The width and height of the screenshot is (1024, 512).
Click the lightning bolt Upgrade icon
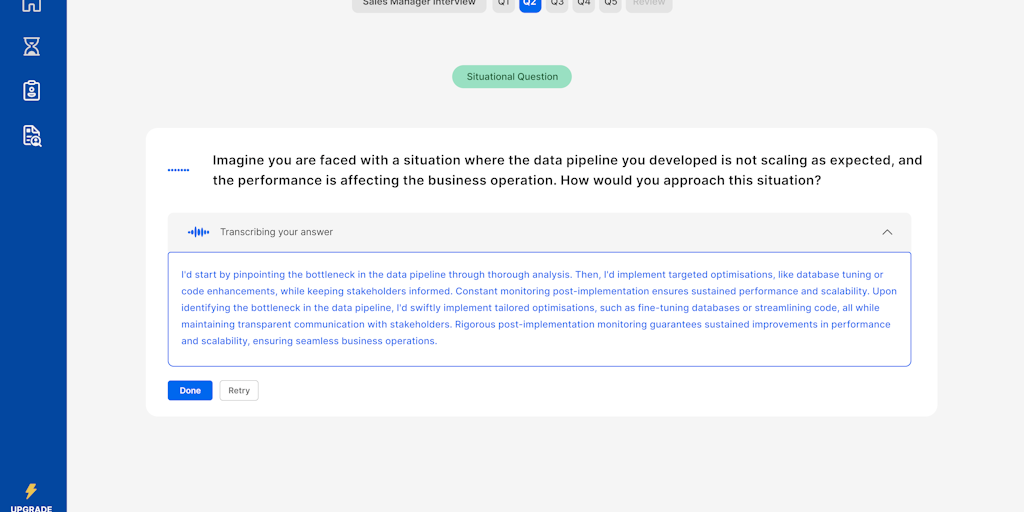coord(31,491)
